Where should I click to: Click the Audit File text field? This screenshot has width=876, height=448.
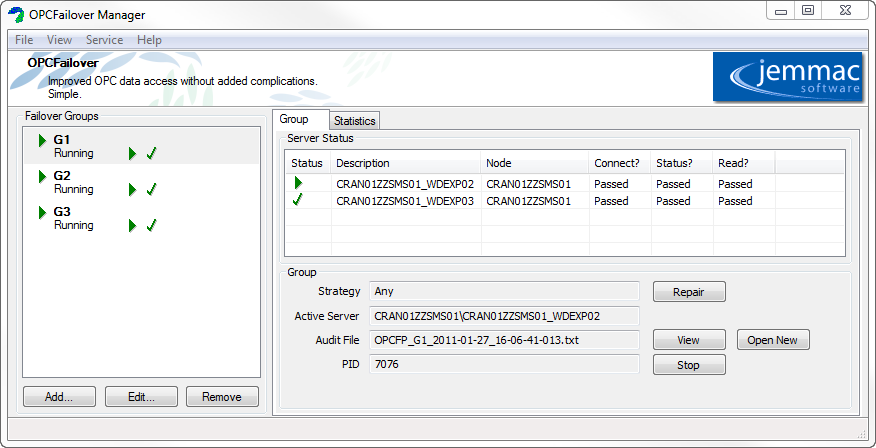503,340
